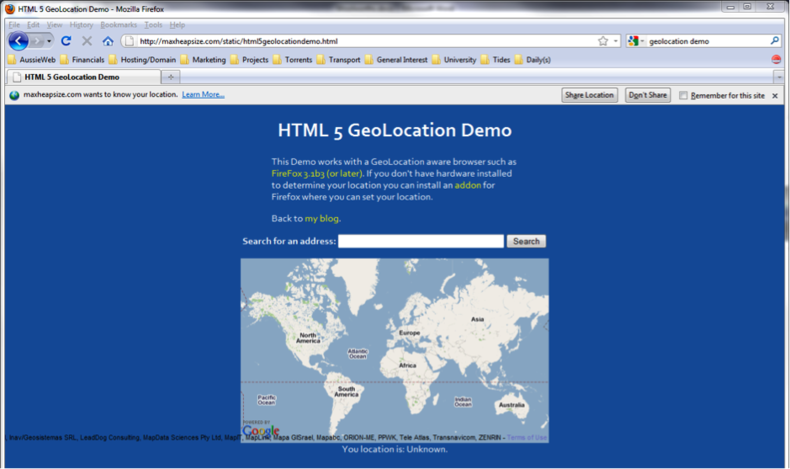
Task: Open the View menu
Action: (54, 25)
